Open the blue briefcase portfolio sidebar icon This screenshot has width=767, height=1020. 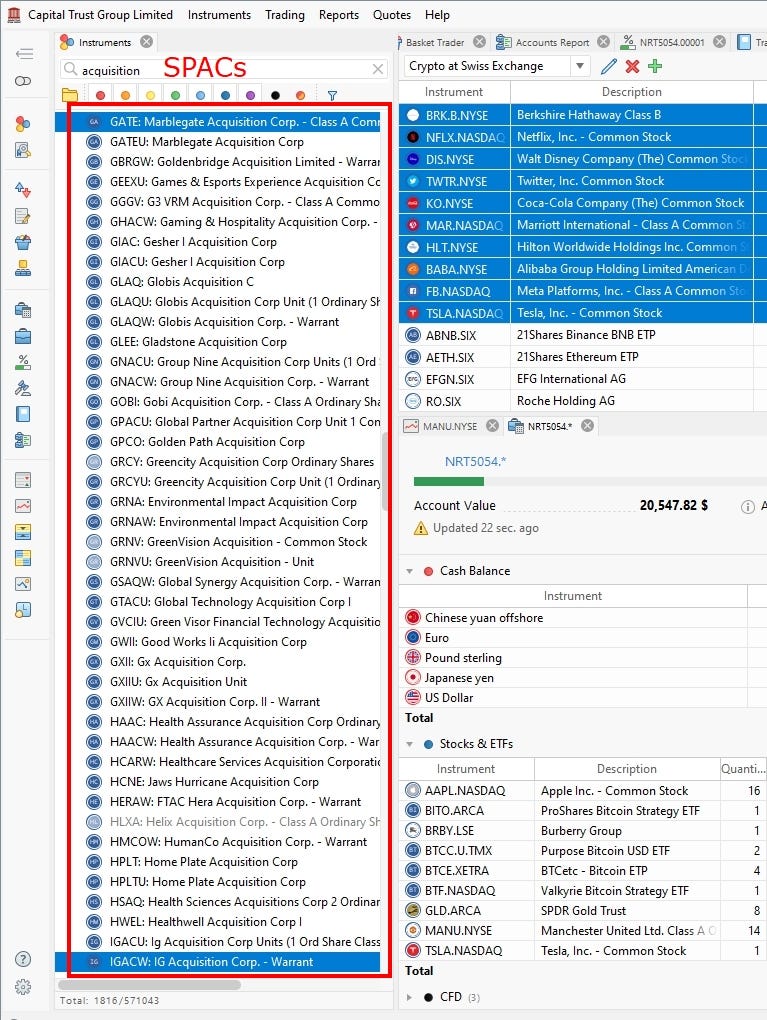tap(23, 336)
